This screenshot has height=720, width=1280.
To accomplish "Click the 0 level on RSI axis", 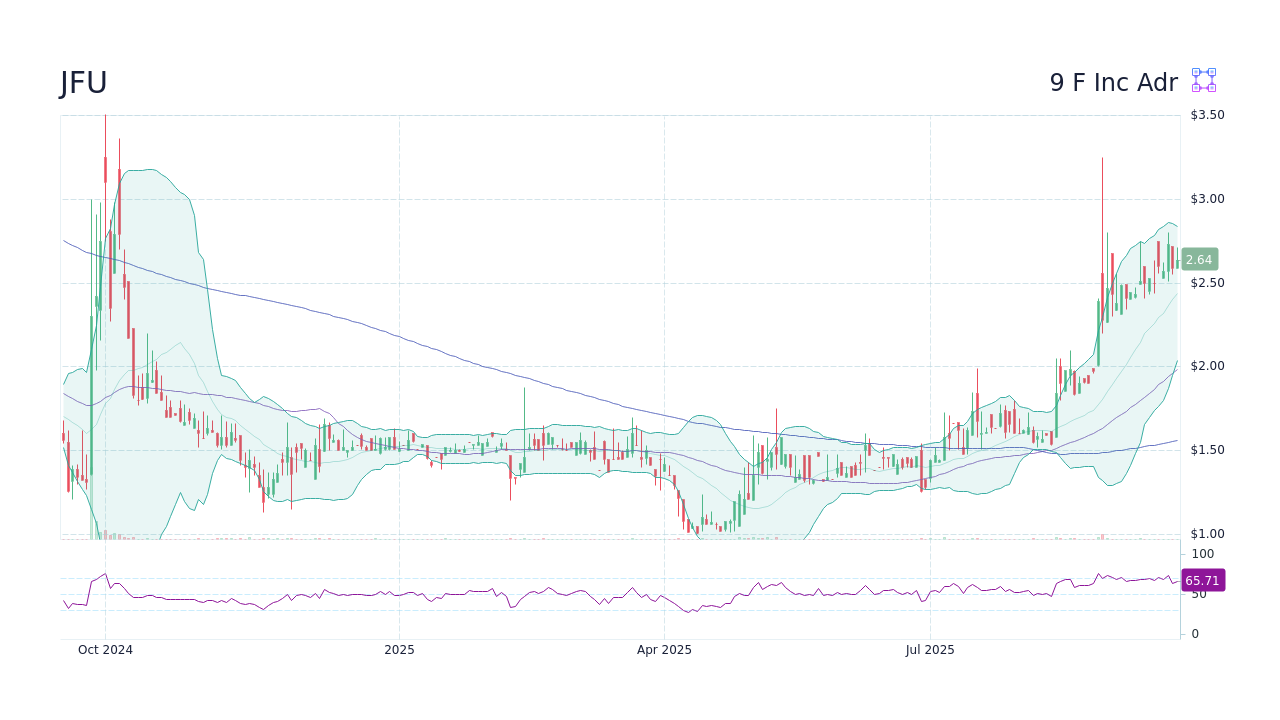I will click(x=1194, y=634).
